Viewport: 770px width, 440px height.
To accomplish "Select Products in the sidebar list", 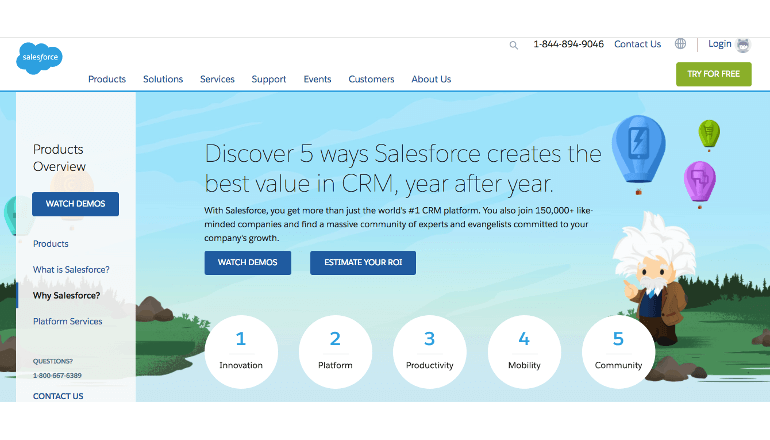I will click(51, 244).
